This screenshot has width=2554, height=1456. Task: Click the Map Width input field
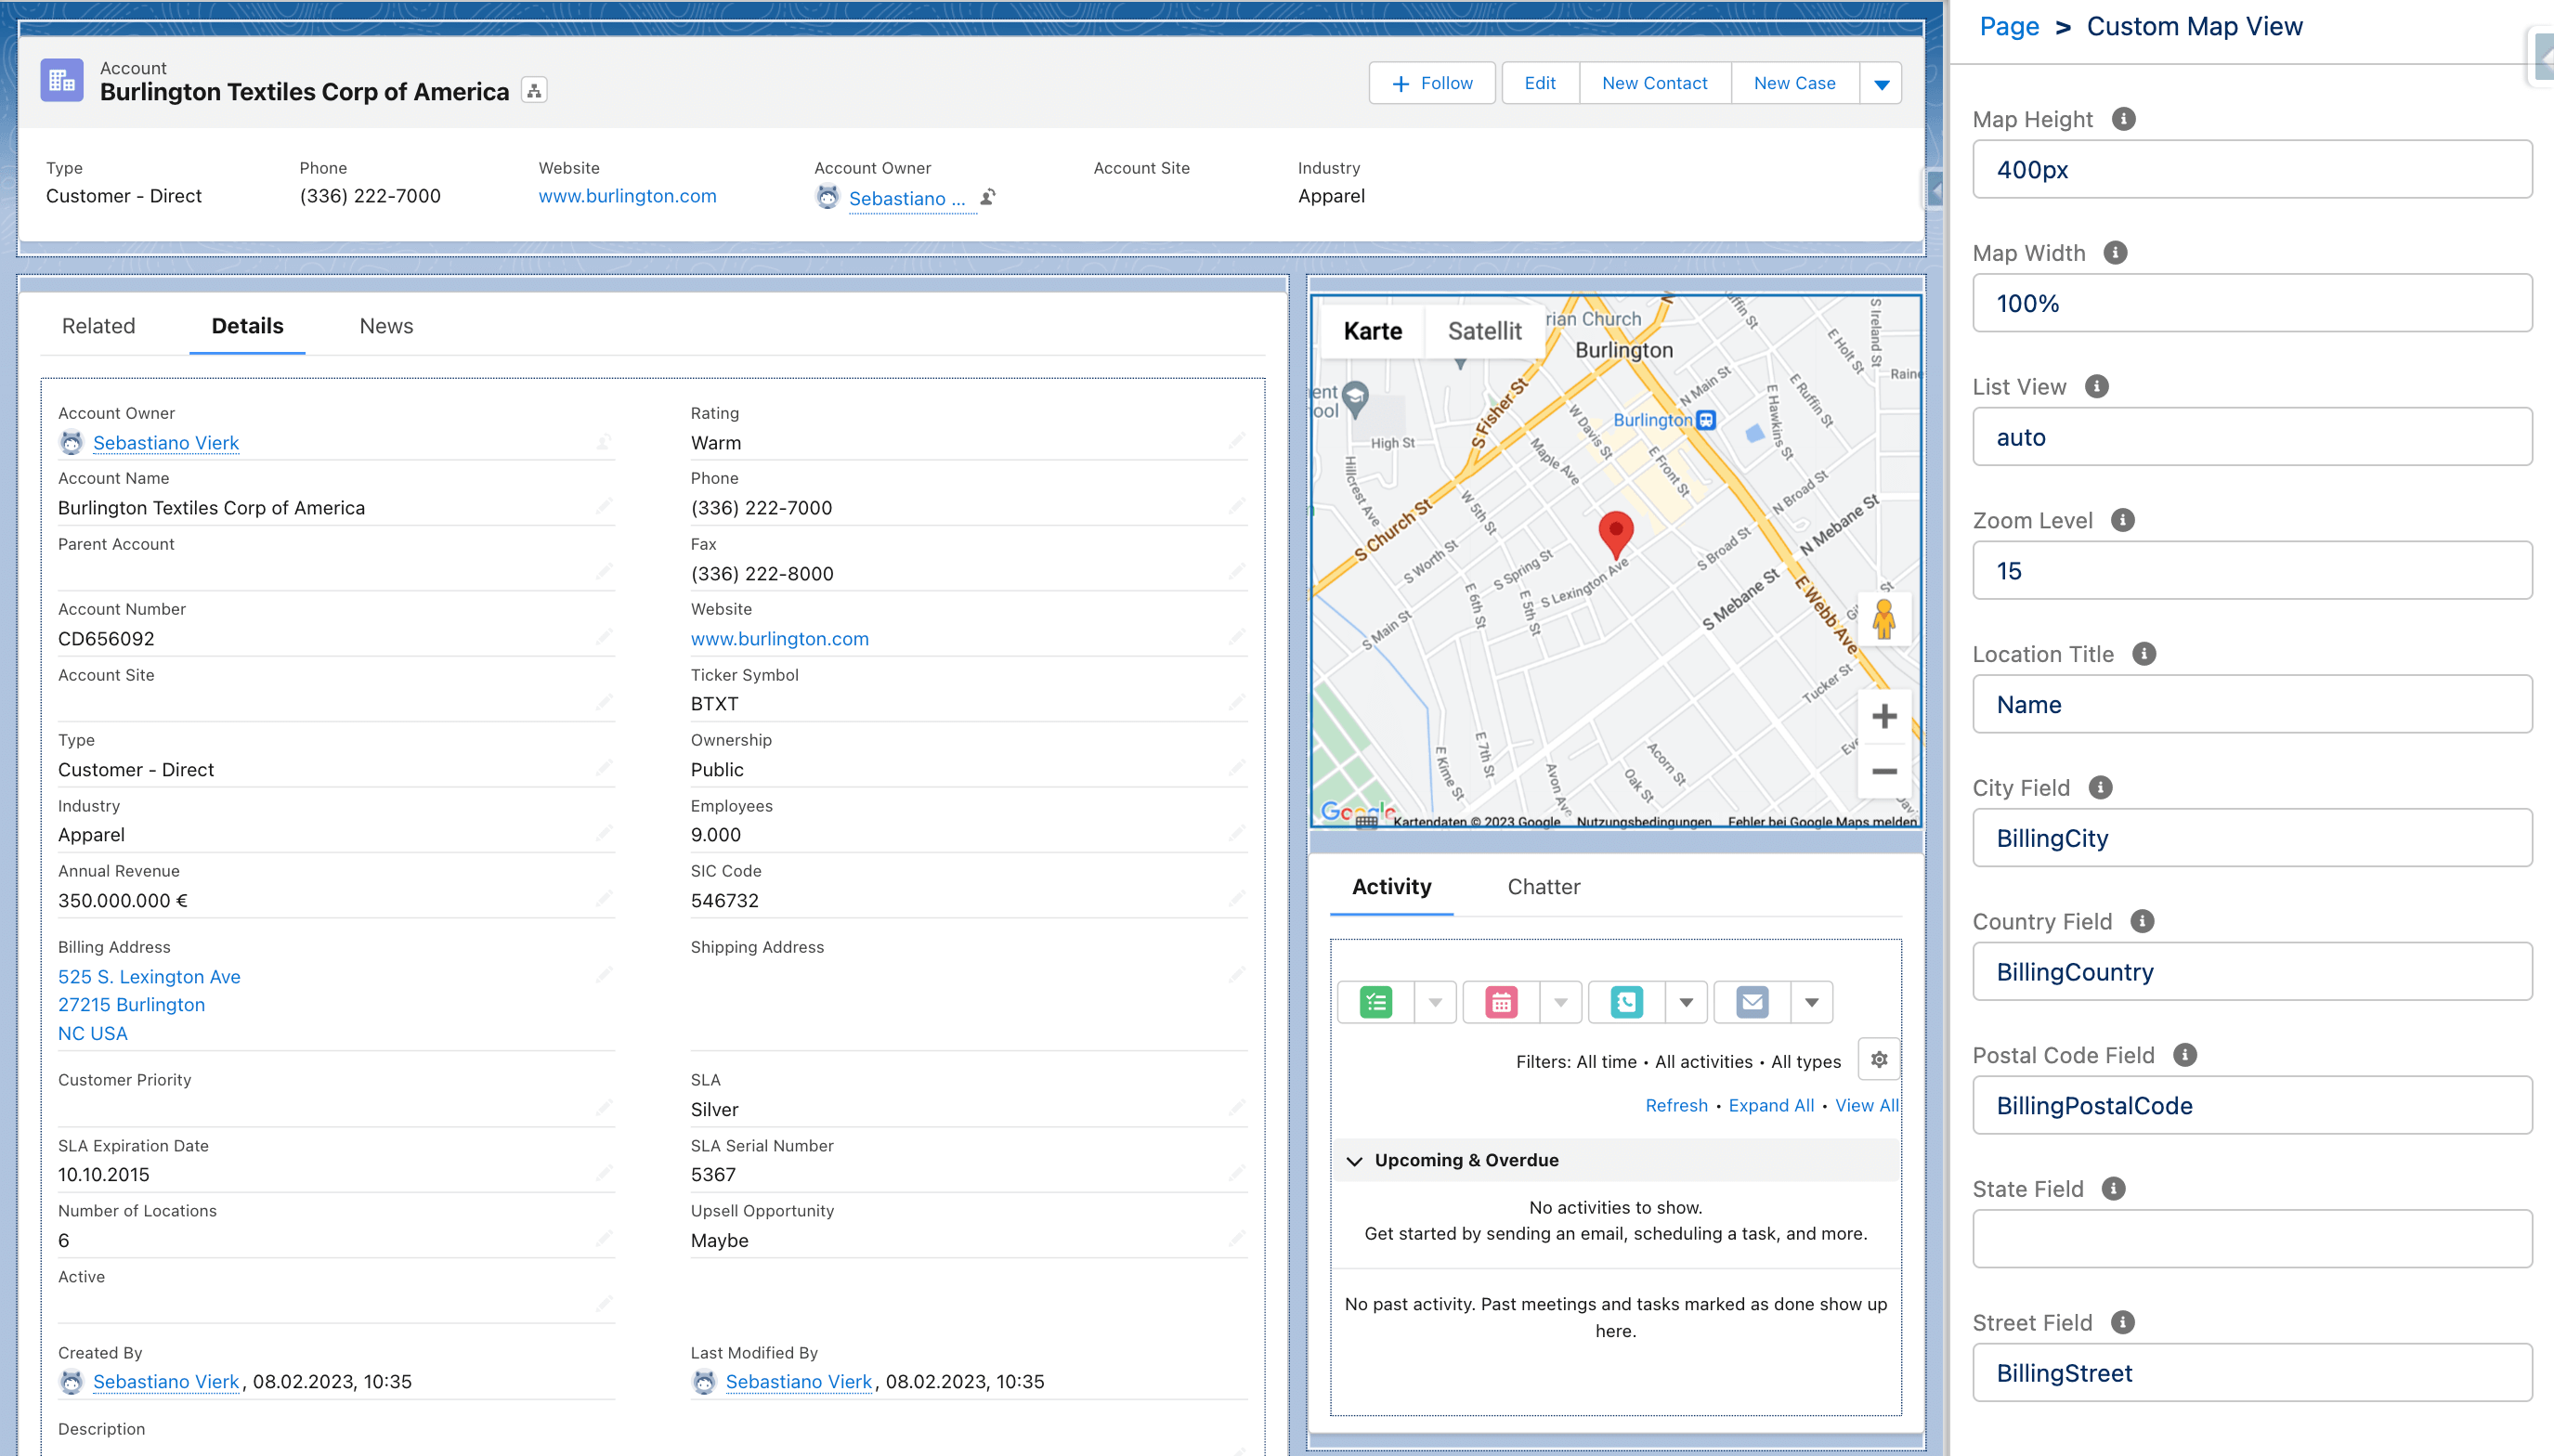coord(2252,303)
